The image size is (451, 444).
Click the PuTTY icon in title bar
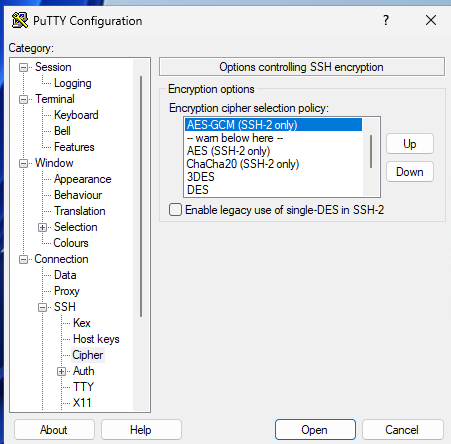coord(20,20)
